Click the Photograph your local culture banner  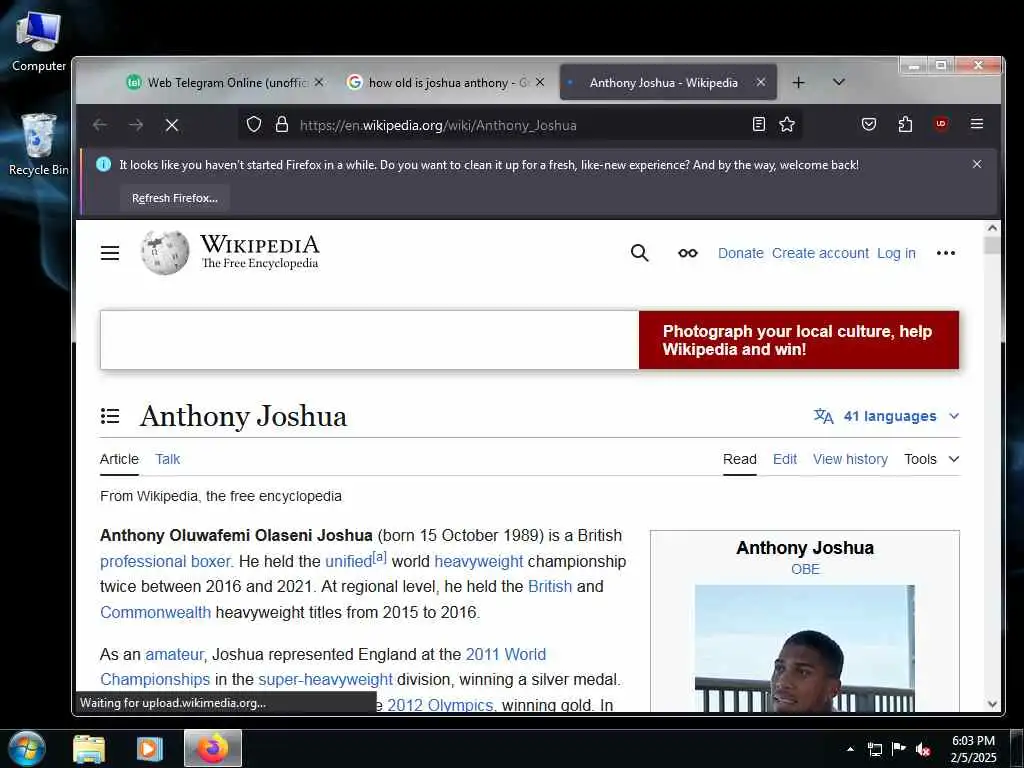(530, 340)
